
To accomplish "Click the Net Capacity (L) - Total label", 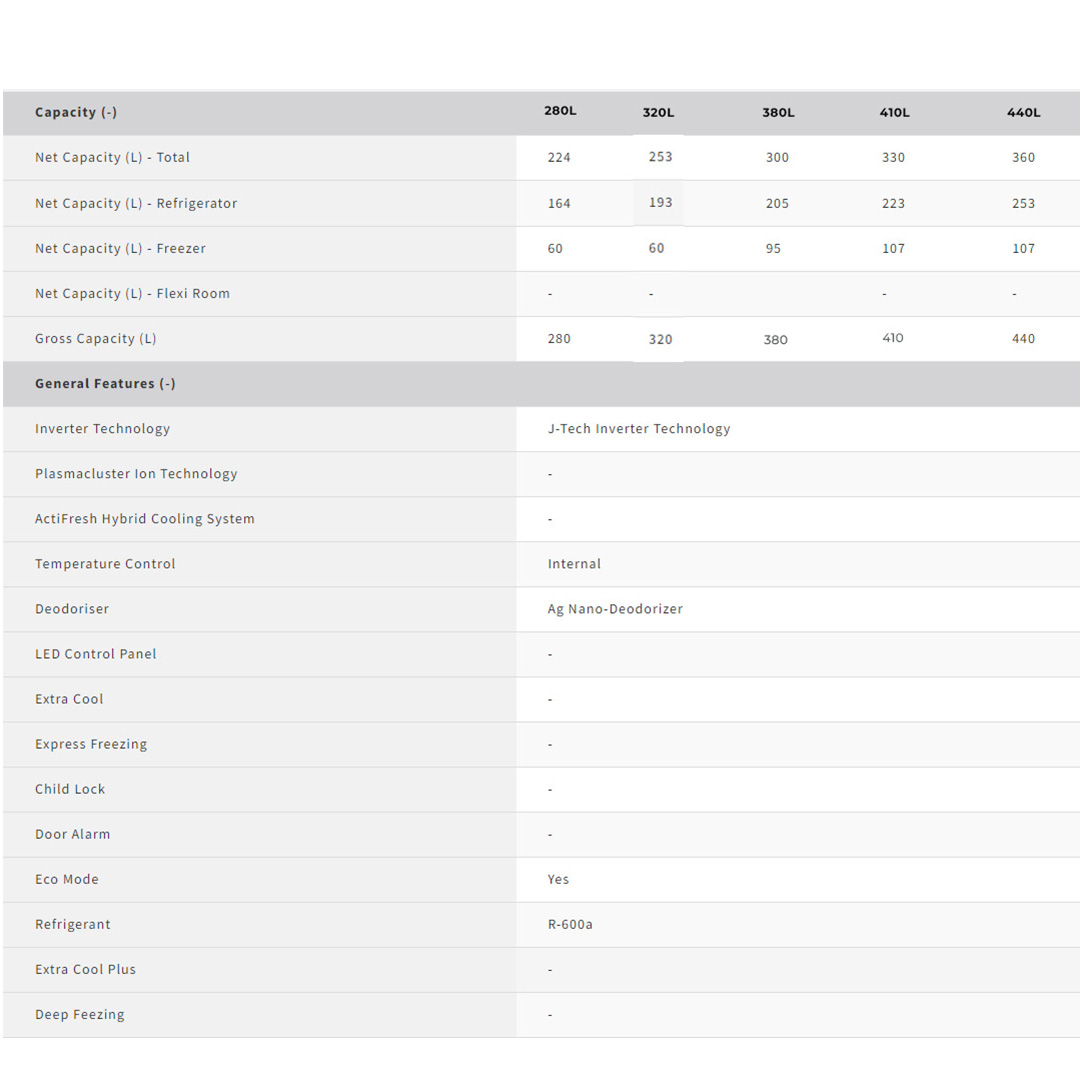I will (x=112, y=158).
